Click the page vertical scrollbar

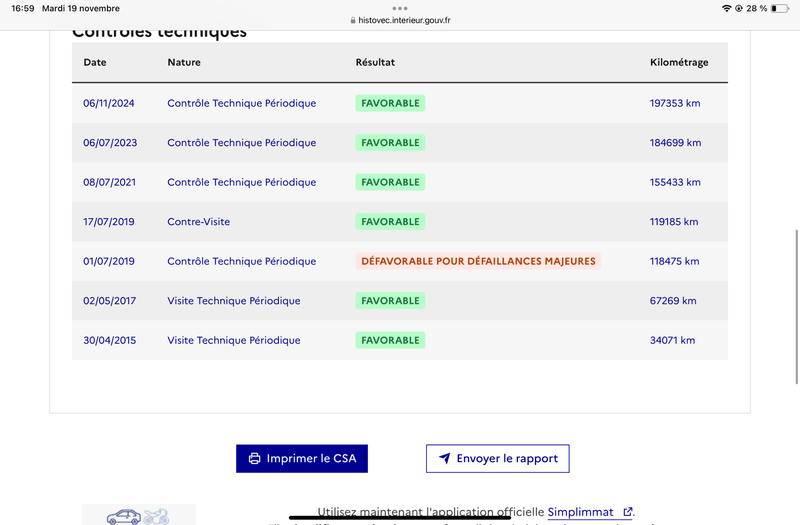click(x=796, y=307)
